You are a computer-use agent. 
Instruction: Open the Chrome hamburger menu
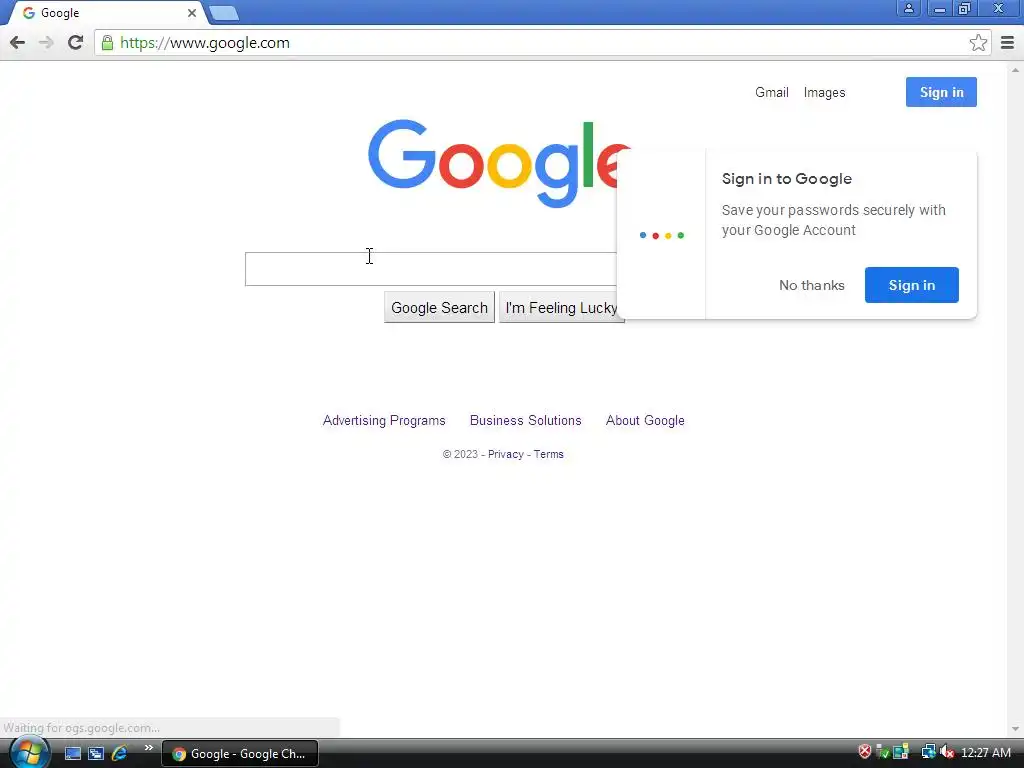[1007, 43]
